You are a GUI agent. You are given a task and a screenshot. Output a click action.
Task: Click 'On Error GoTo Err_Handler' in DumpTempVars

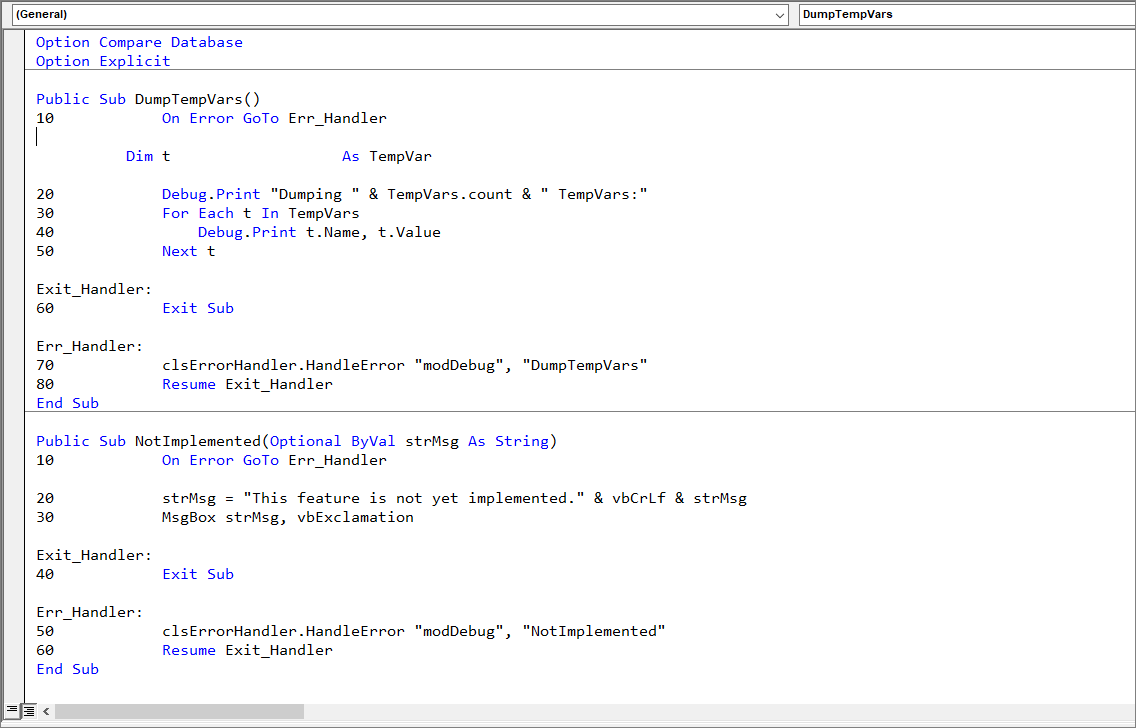274,118
